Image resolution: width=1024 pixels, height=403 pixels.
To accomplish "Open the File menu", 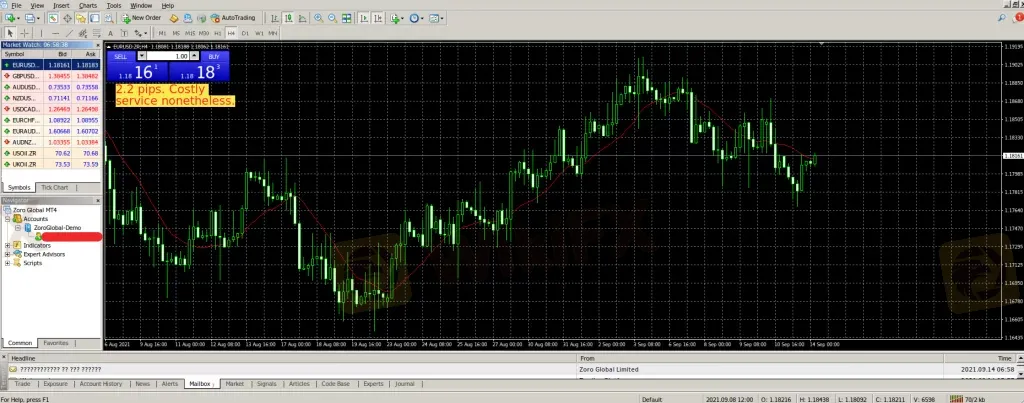I will click(16, 5).
